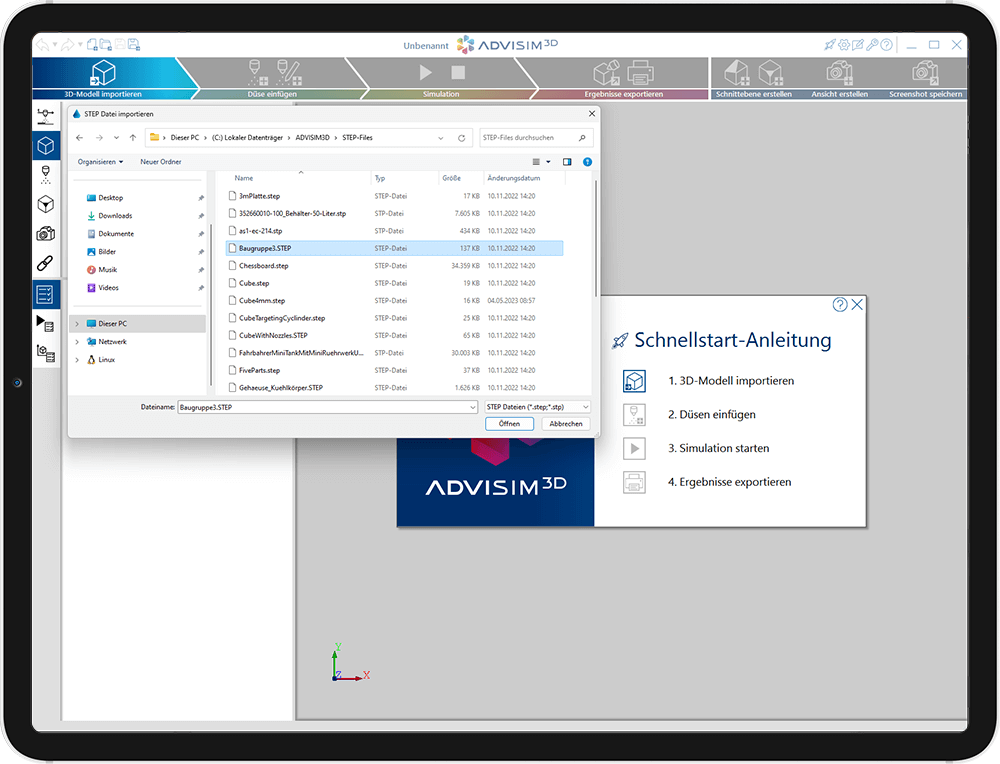The image size is (1000, 764).
Task: Open the redo history dropdown arrow
Action: (x=80, y=45)
